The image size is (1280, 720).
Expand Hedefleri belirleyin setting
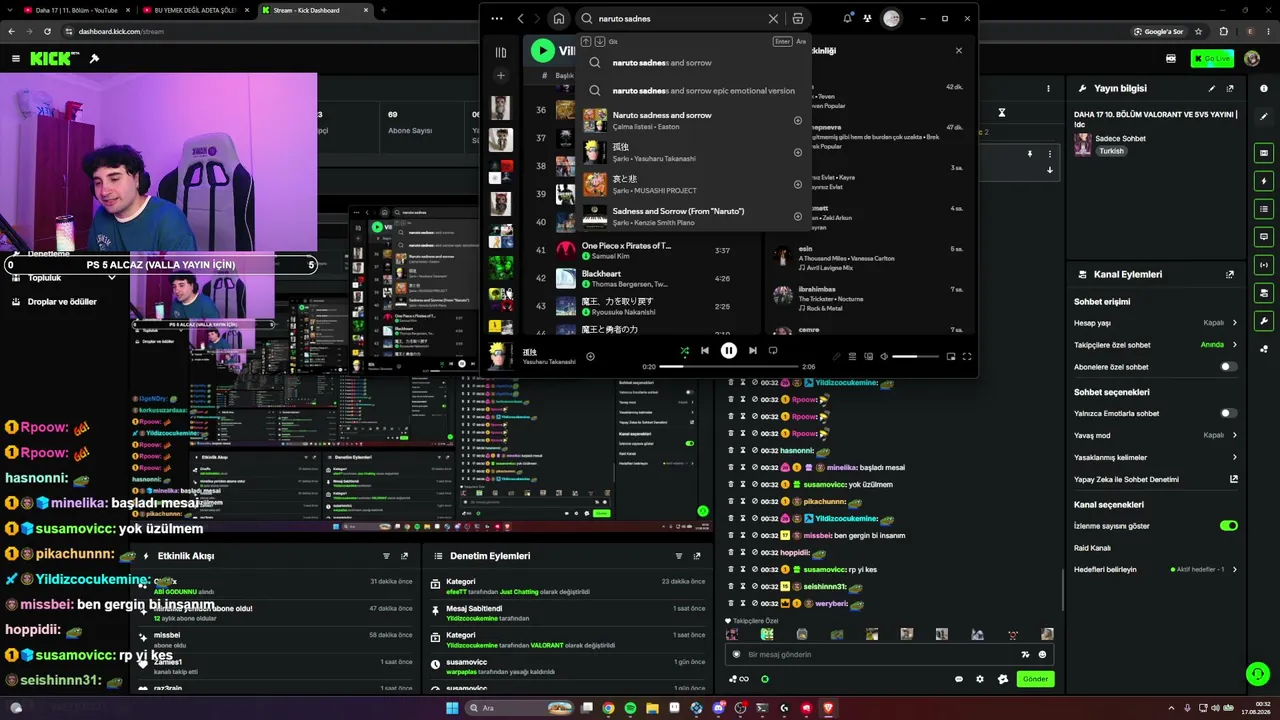click(1156, 569)
